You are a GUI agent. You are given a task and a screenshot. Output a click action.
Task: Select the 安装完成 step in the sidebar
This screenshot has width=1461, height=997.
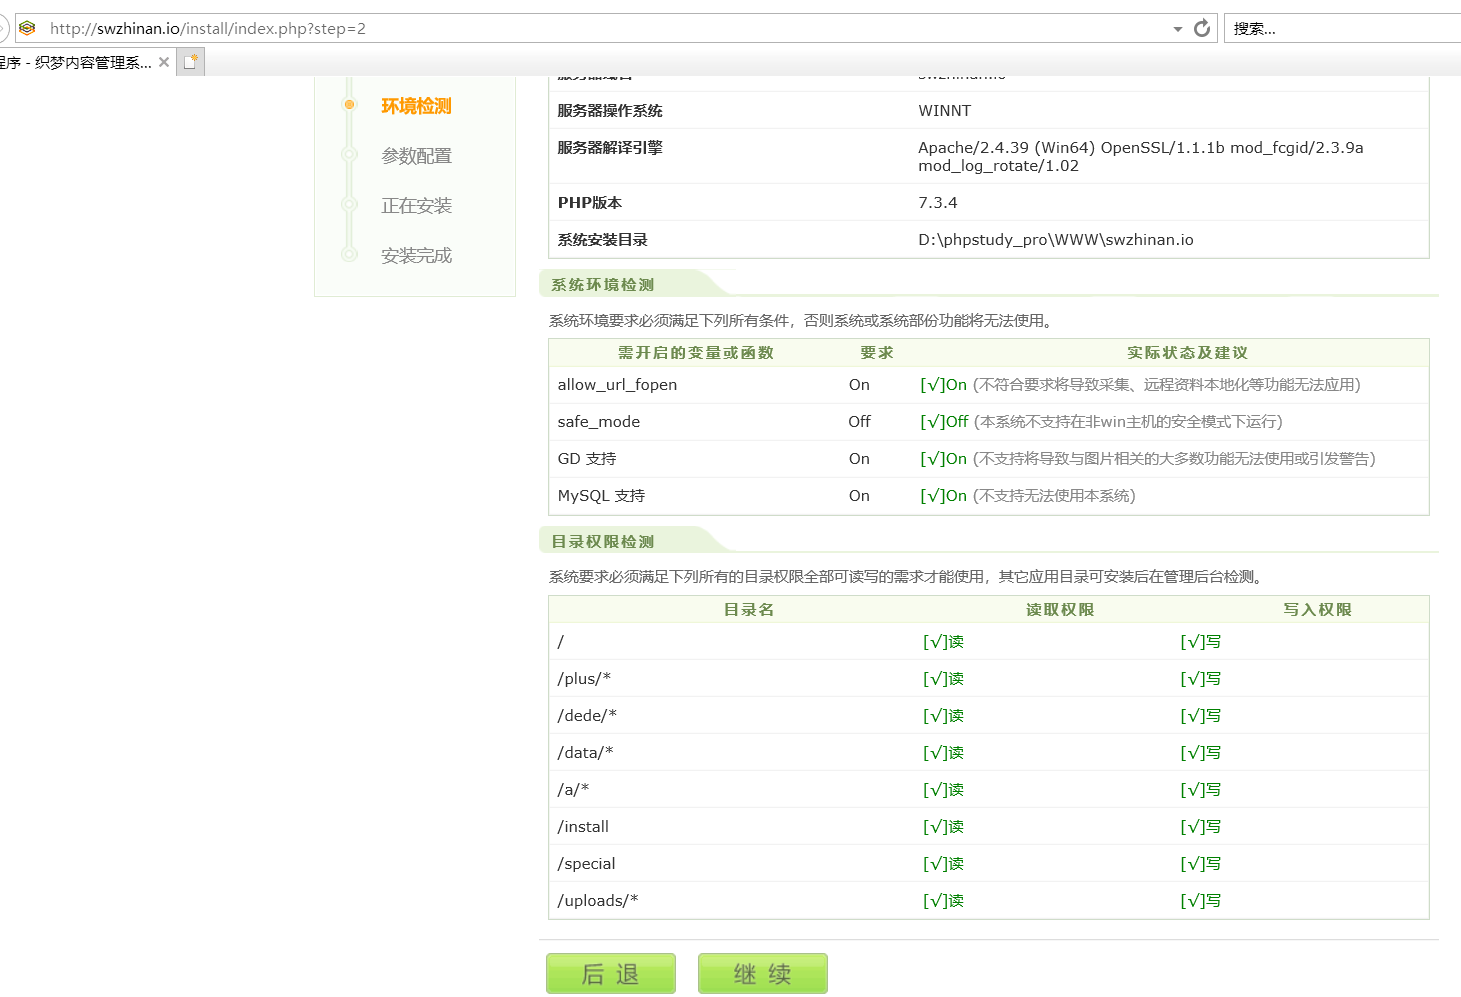[x=416, y=256]
